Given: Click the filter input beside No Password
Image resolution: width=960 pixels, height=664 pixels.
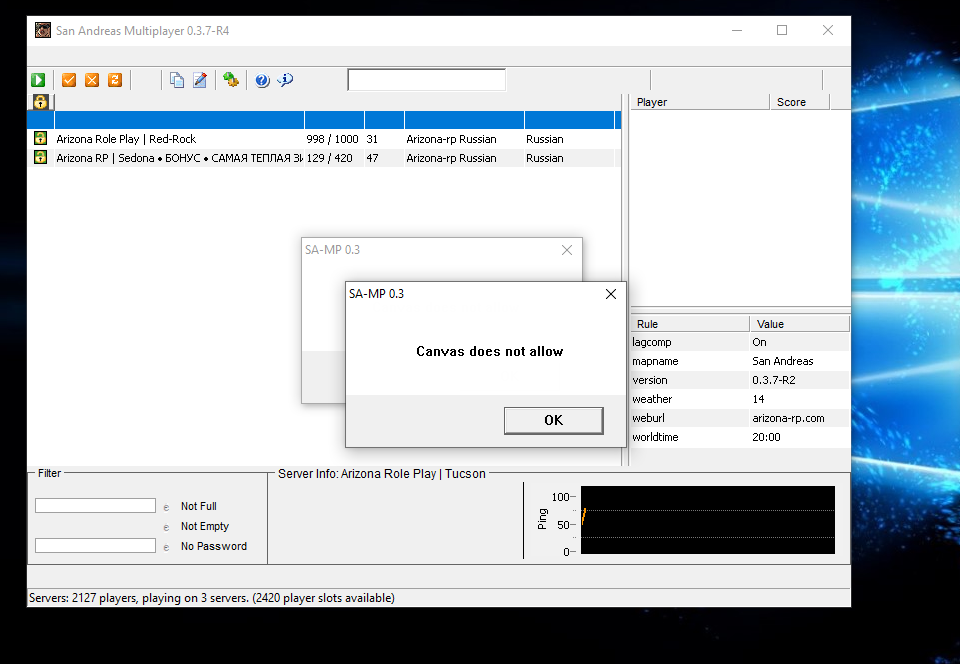Looking at the screenshot, I should point(96,545).
